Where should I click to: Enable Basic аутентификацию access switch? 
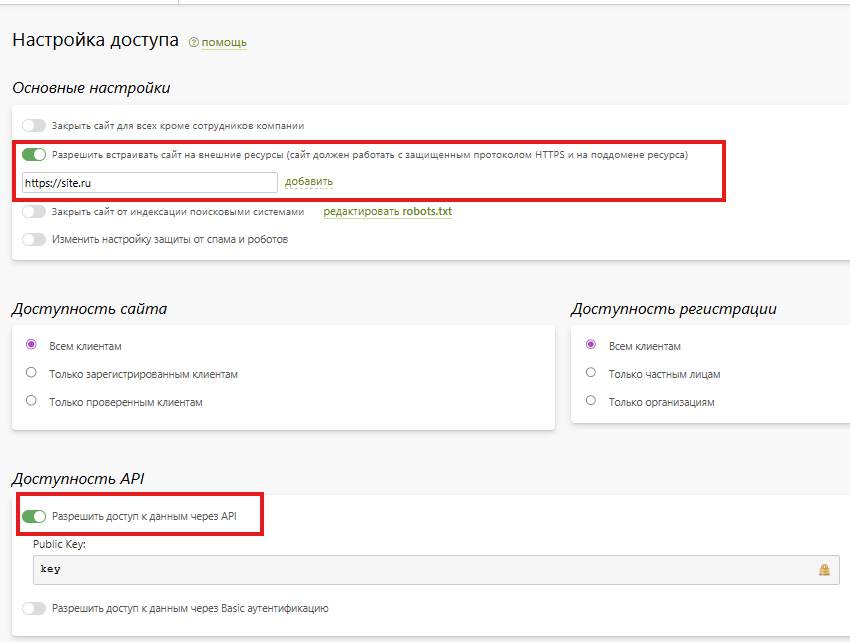click(34, 608)
